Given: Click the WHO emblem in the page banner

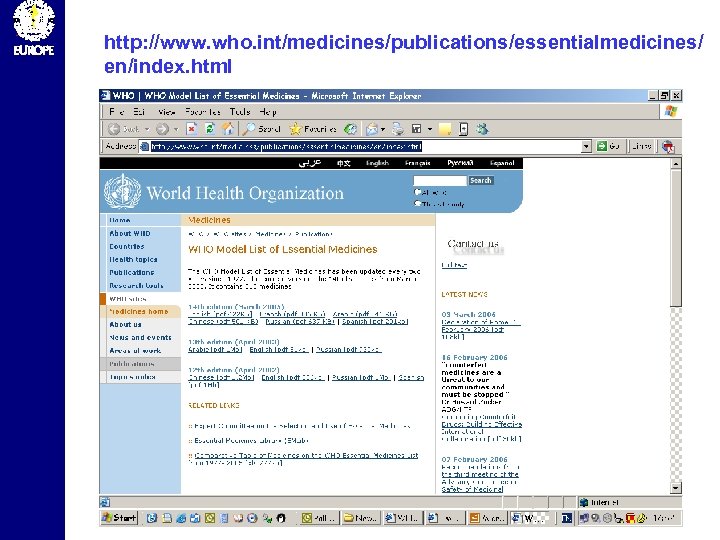Looking at the screenshot, I should pos(122,191).
